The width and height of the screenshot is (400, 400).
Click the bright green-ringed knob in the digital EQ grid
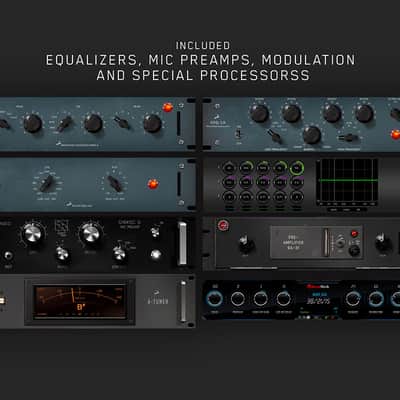click(x=297, y=168)
